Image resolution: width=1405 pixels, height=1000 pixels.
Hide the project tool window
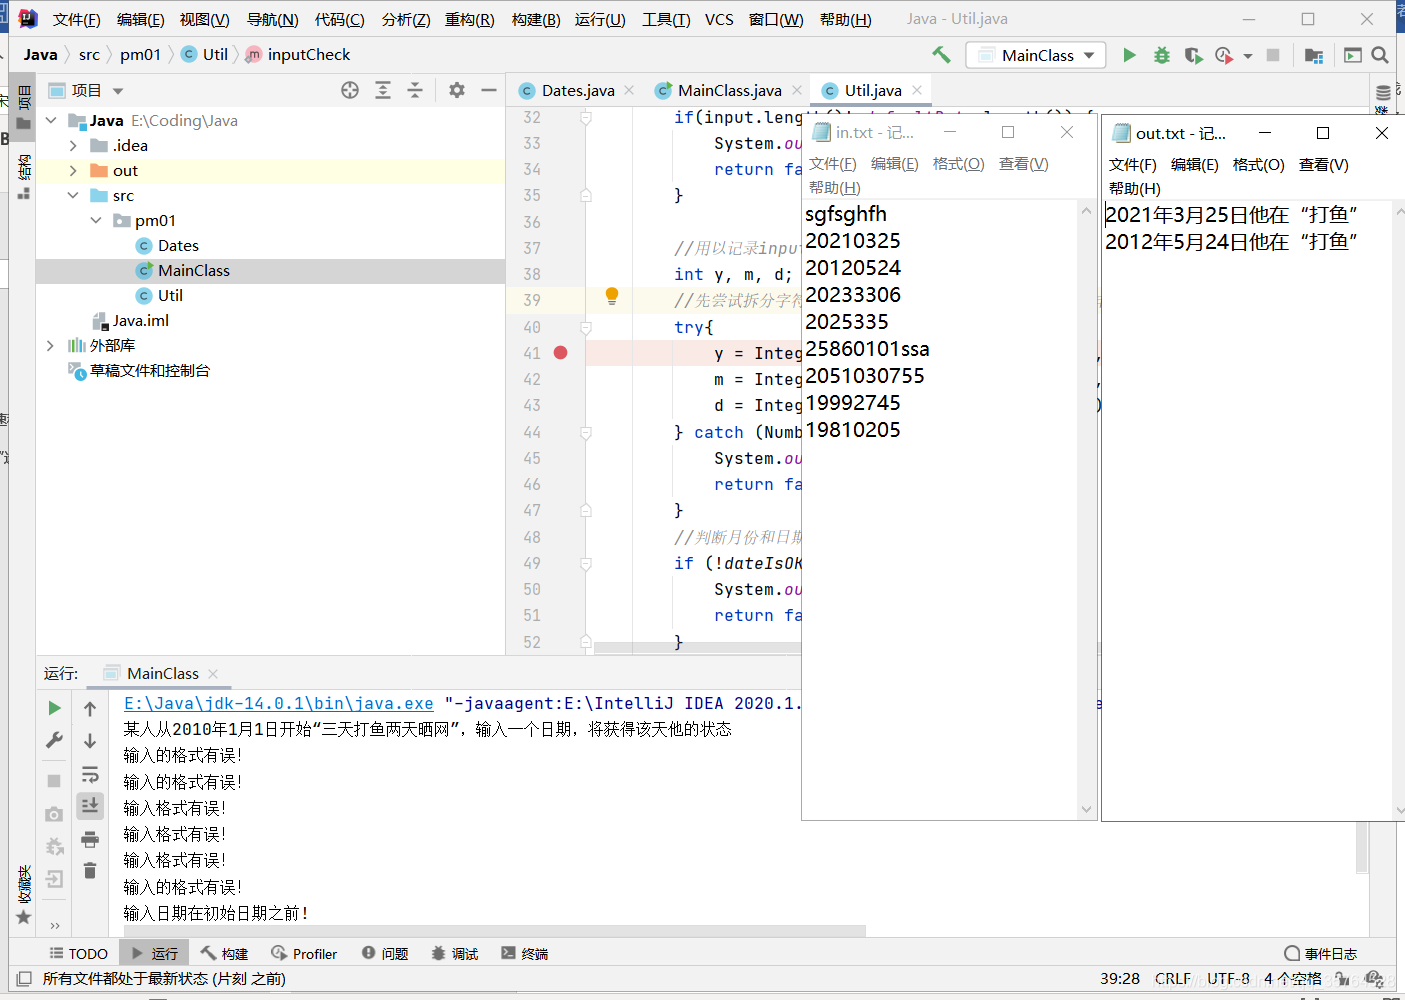pyautogui.click(x=489, y=90)
